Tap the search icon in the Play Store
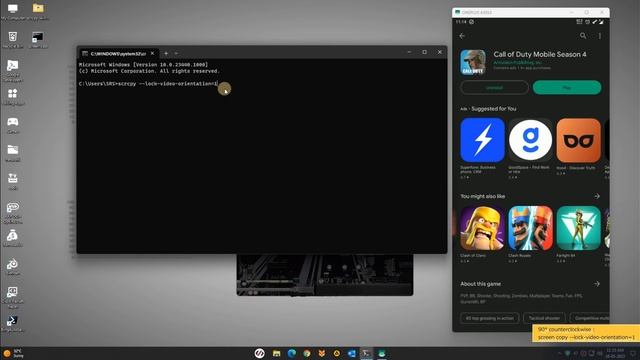The width and height of the screenshot is (640, 360). 583,36
